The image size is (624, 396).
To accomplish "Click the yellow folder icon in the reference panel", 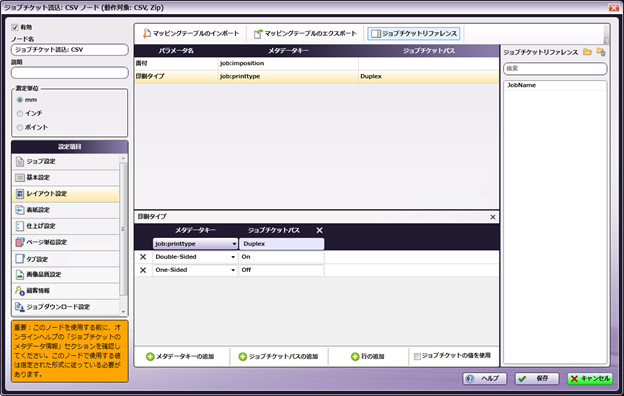I will click(587, 52).
